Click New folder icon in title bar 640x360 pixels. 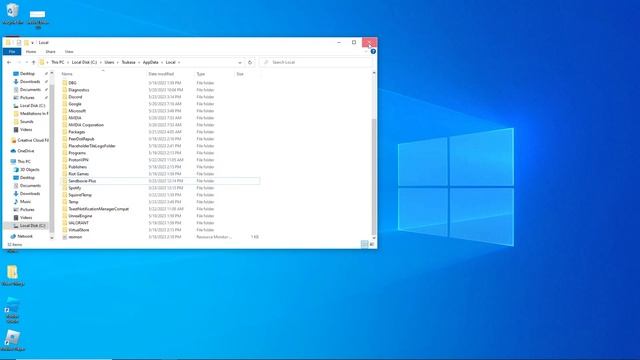(26, 42)
